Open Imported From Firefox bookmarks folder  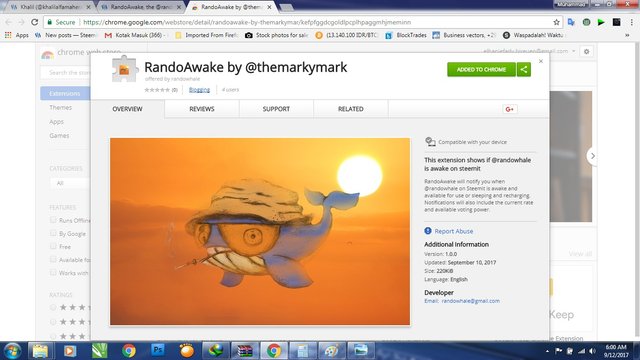pyautogui.click(x=207, y=35)
